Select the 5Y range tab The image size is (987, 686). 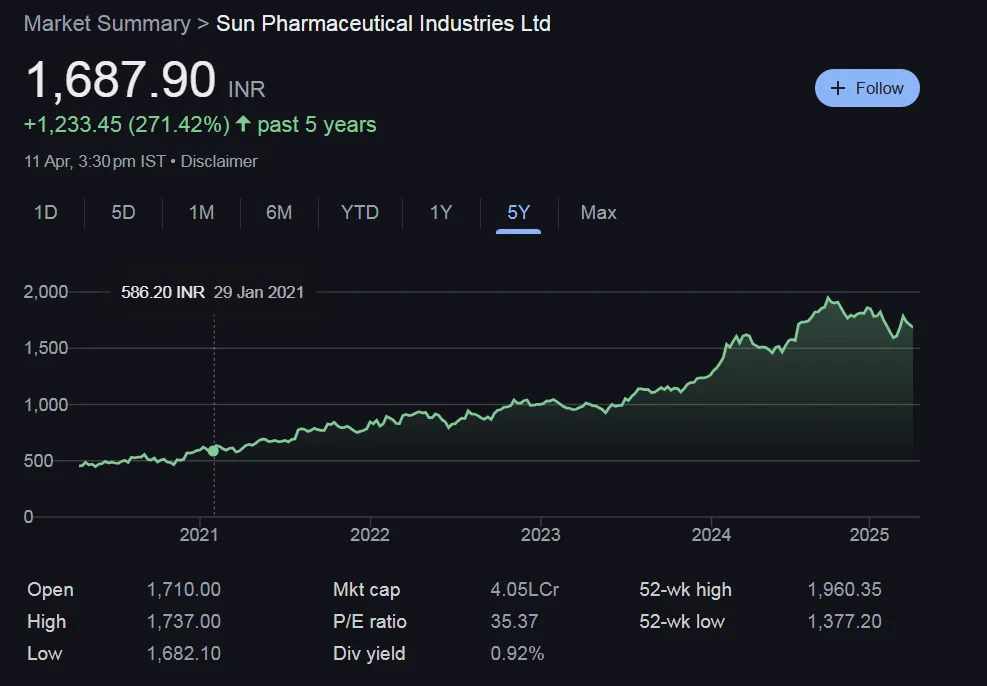(518, 212)
